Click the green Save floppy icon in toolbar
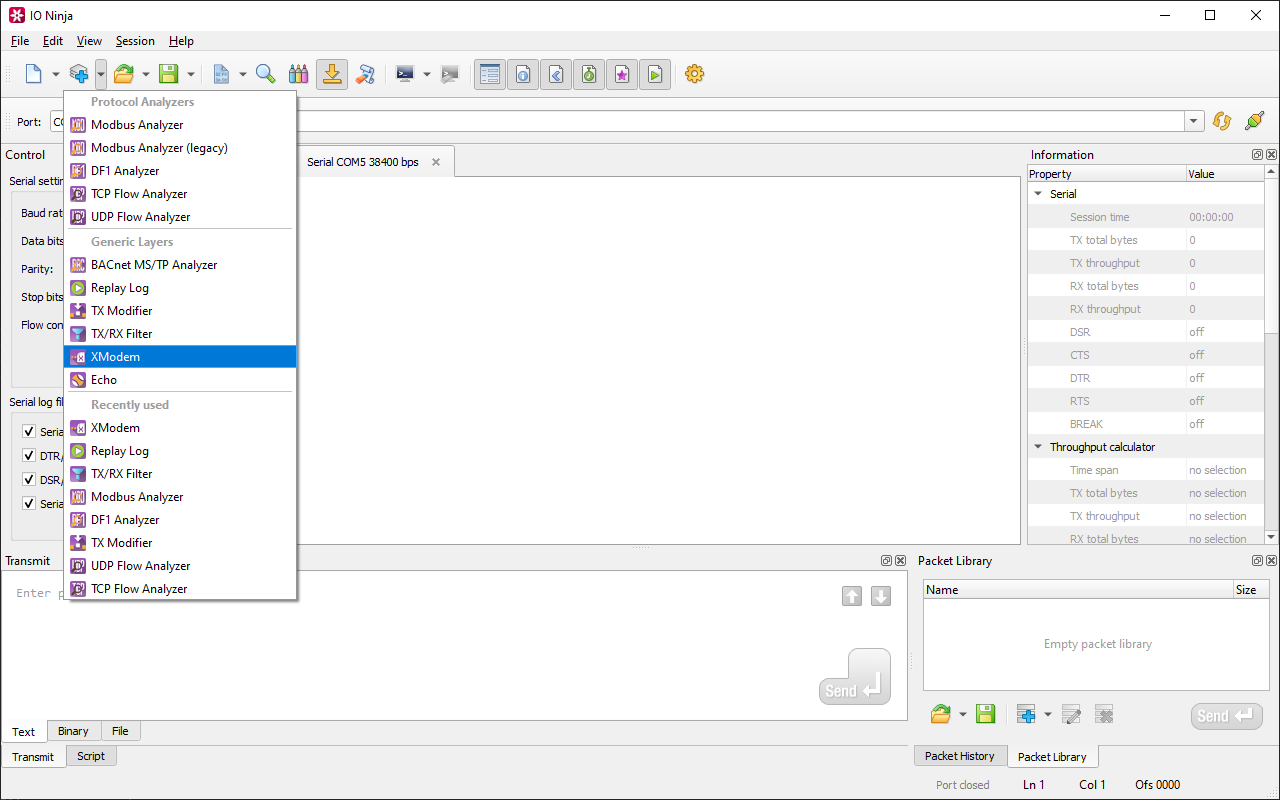This screenshot has height=800, width=1280. click(x=169, y=74)
